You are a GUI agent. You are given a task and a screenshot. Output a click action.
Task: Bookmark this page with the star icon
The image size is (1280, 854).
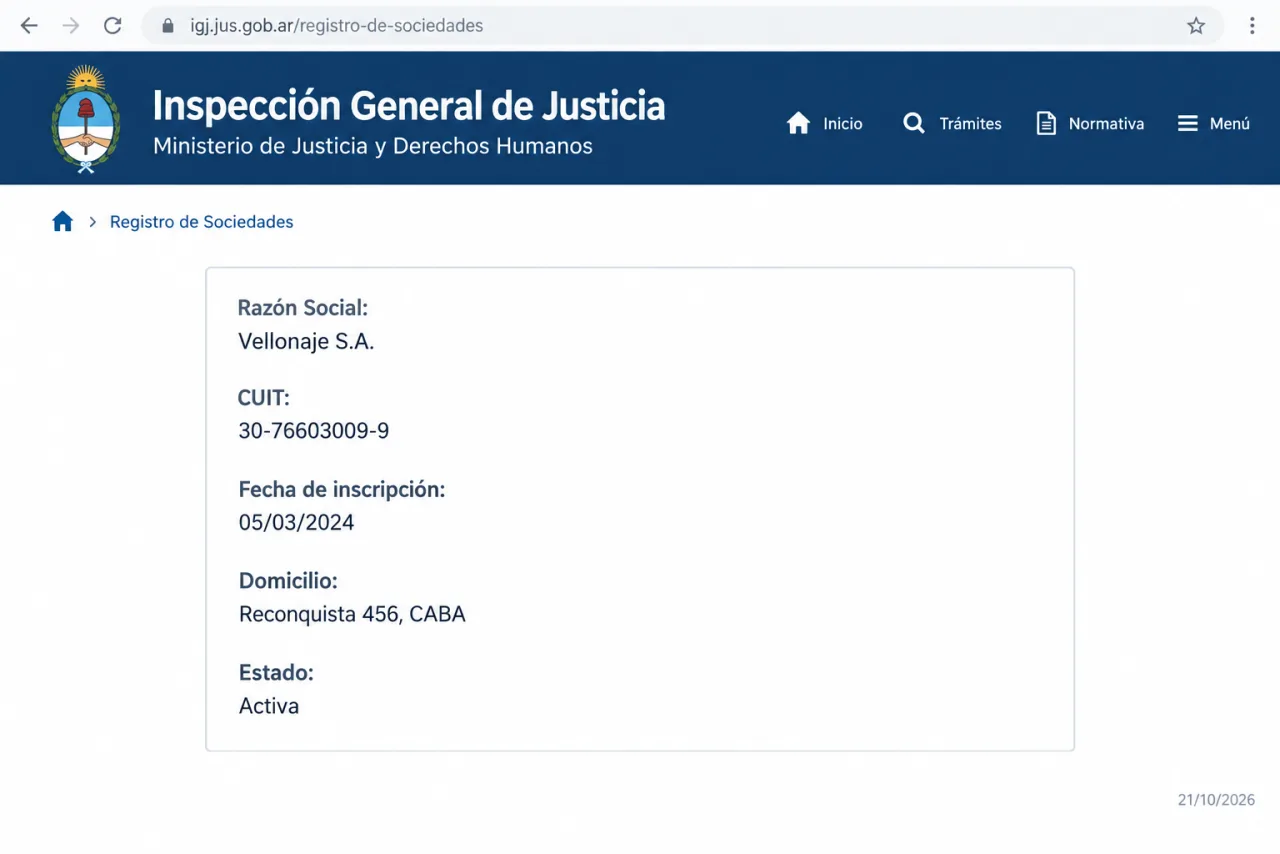tap(1196, 26)
